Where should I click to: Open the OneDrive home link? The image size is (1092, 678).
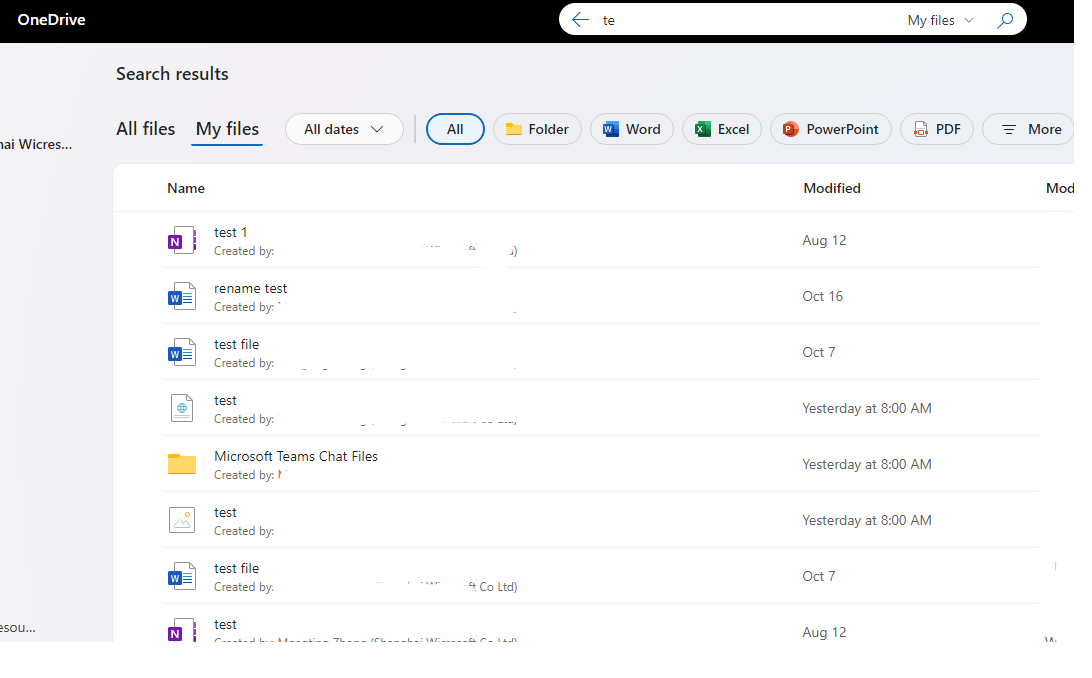coord(52,19)
